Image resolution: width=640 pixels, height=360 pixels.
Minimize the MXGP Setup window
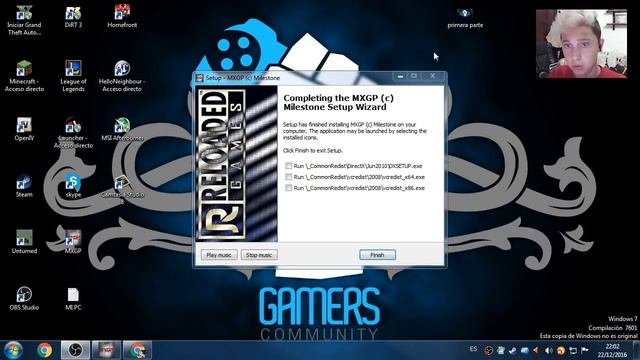pyautogui.click(x=400, y=76)
